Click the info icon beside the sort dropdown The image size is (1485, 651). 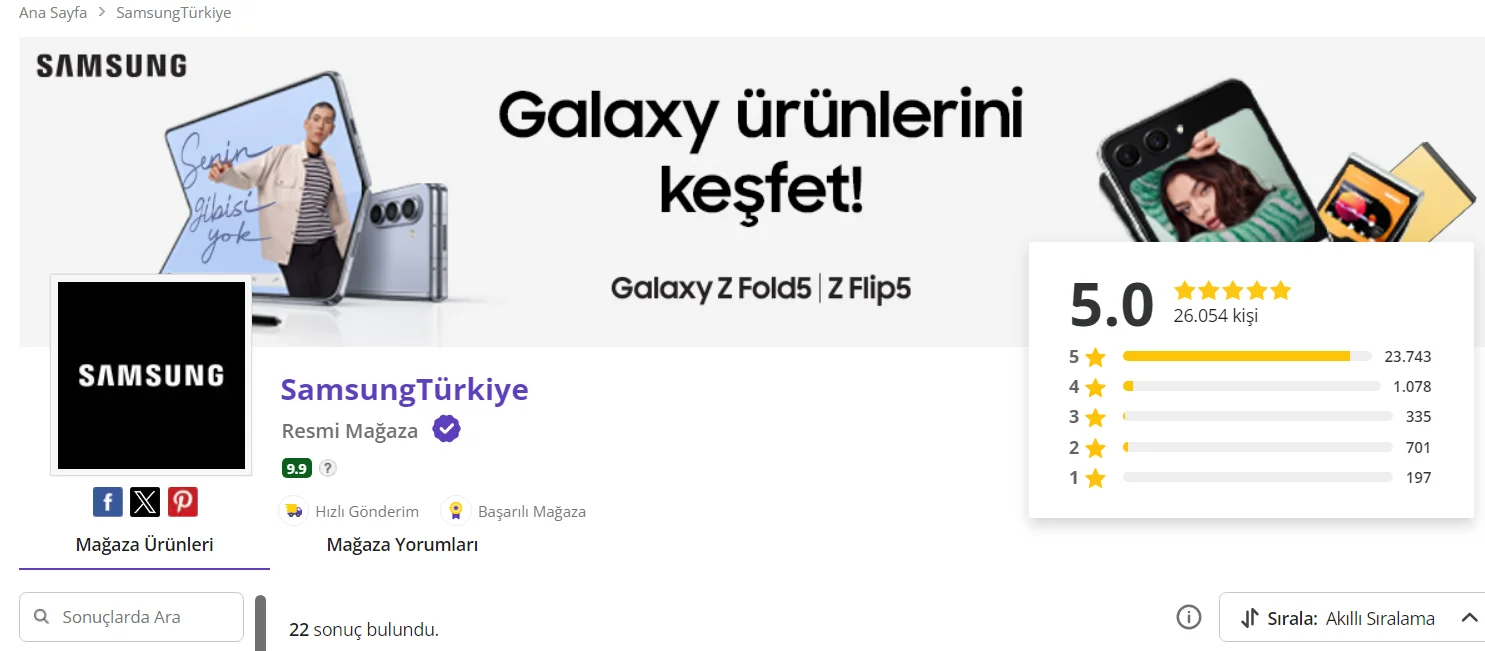pos(1188,617)
